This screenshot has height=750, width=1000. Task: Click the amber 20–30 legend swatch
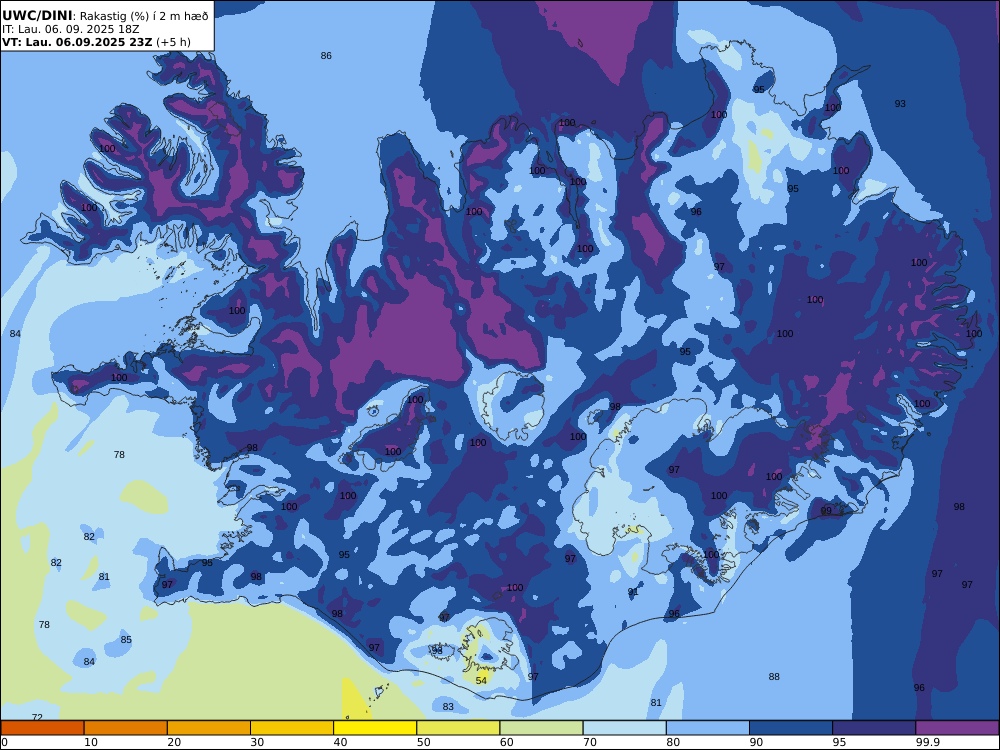point(209,728)
